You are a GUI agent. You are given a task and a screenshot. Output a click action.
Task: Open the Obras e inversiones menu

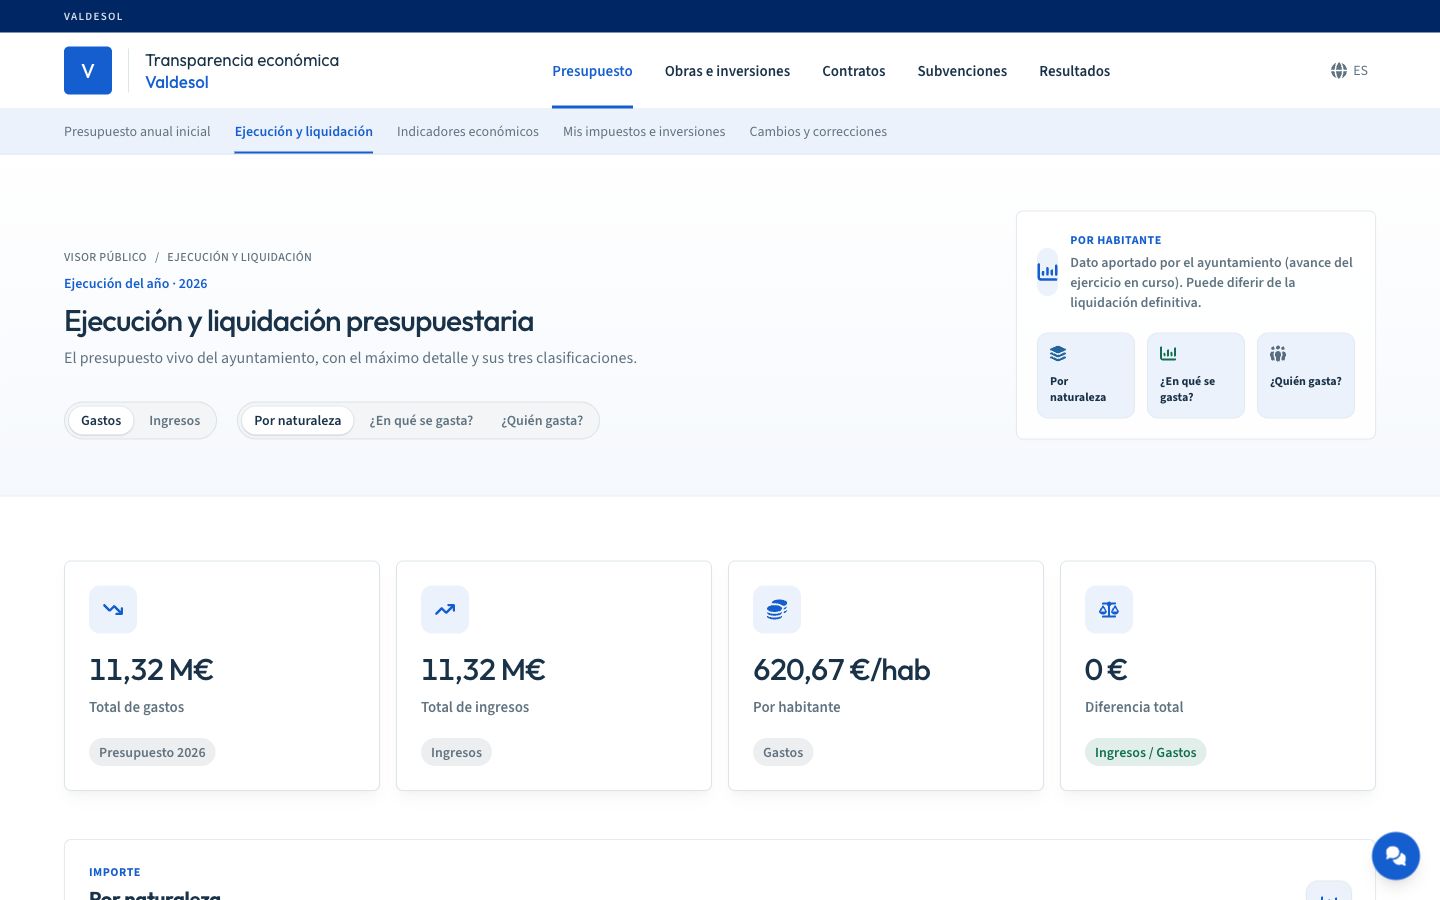(x=727, y=71)
